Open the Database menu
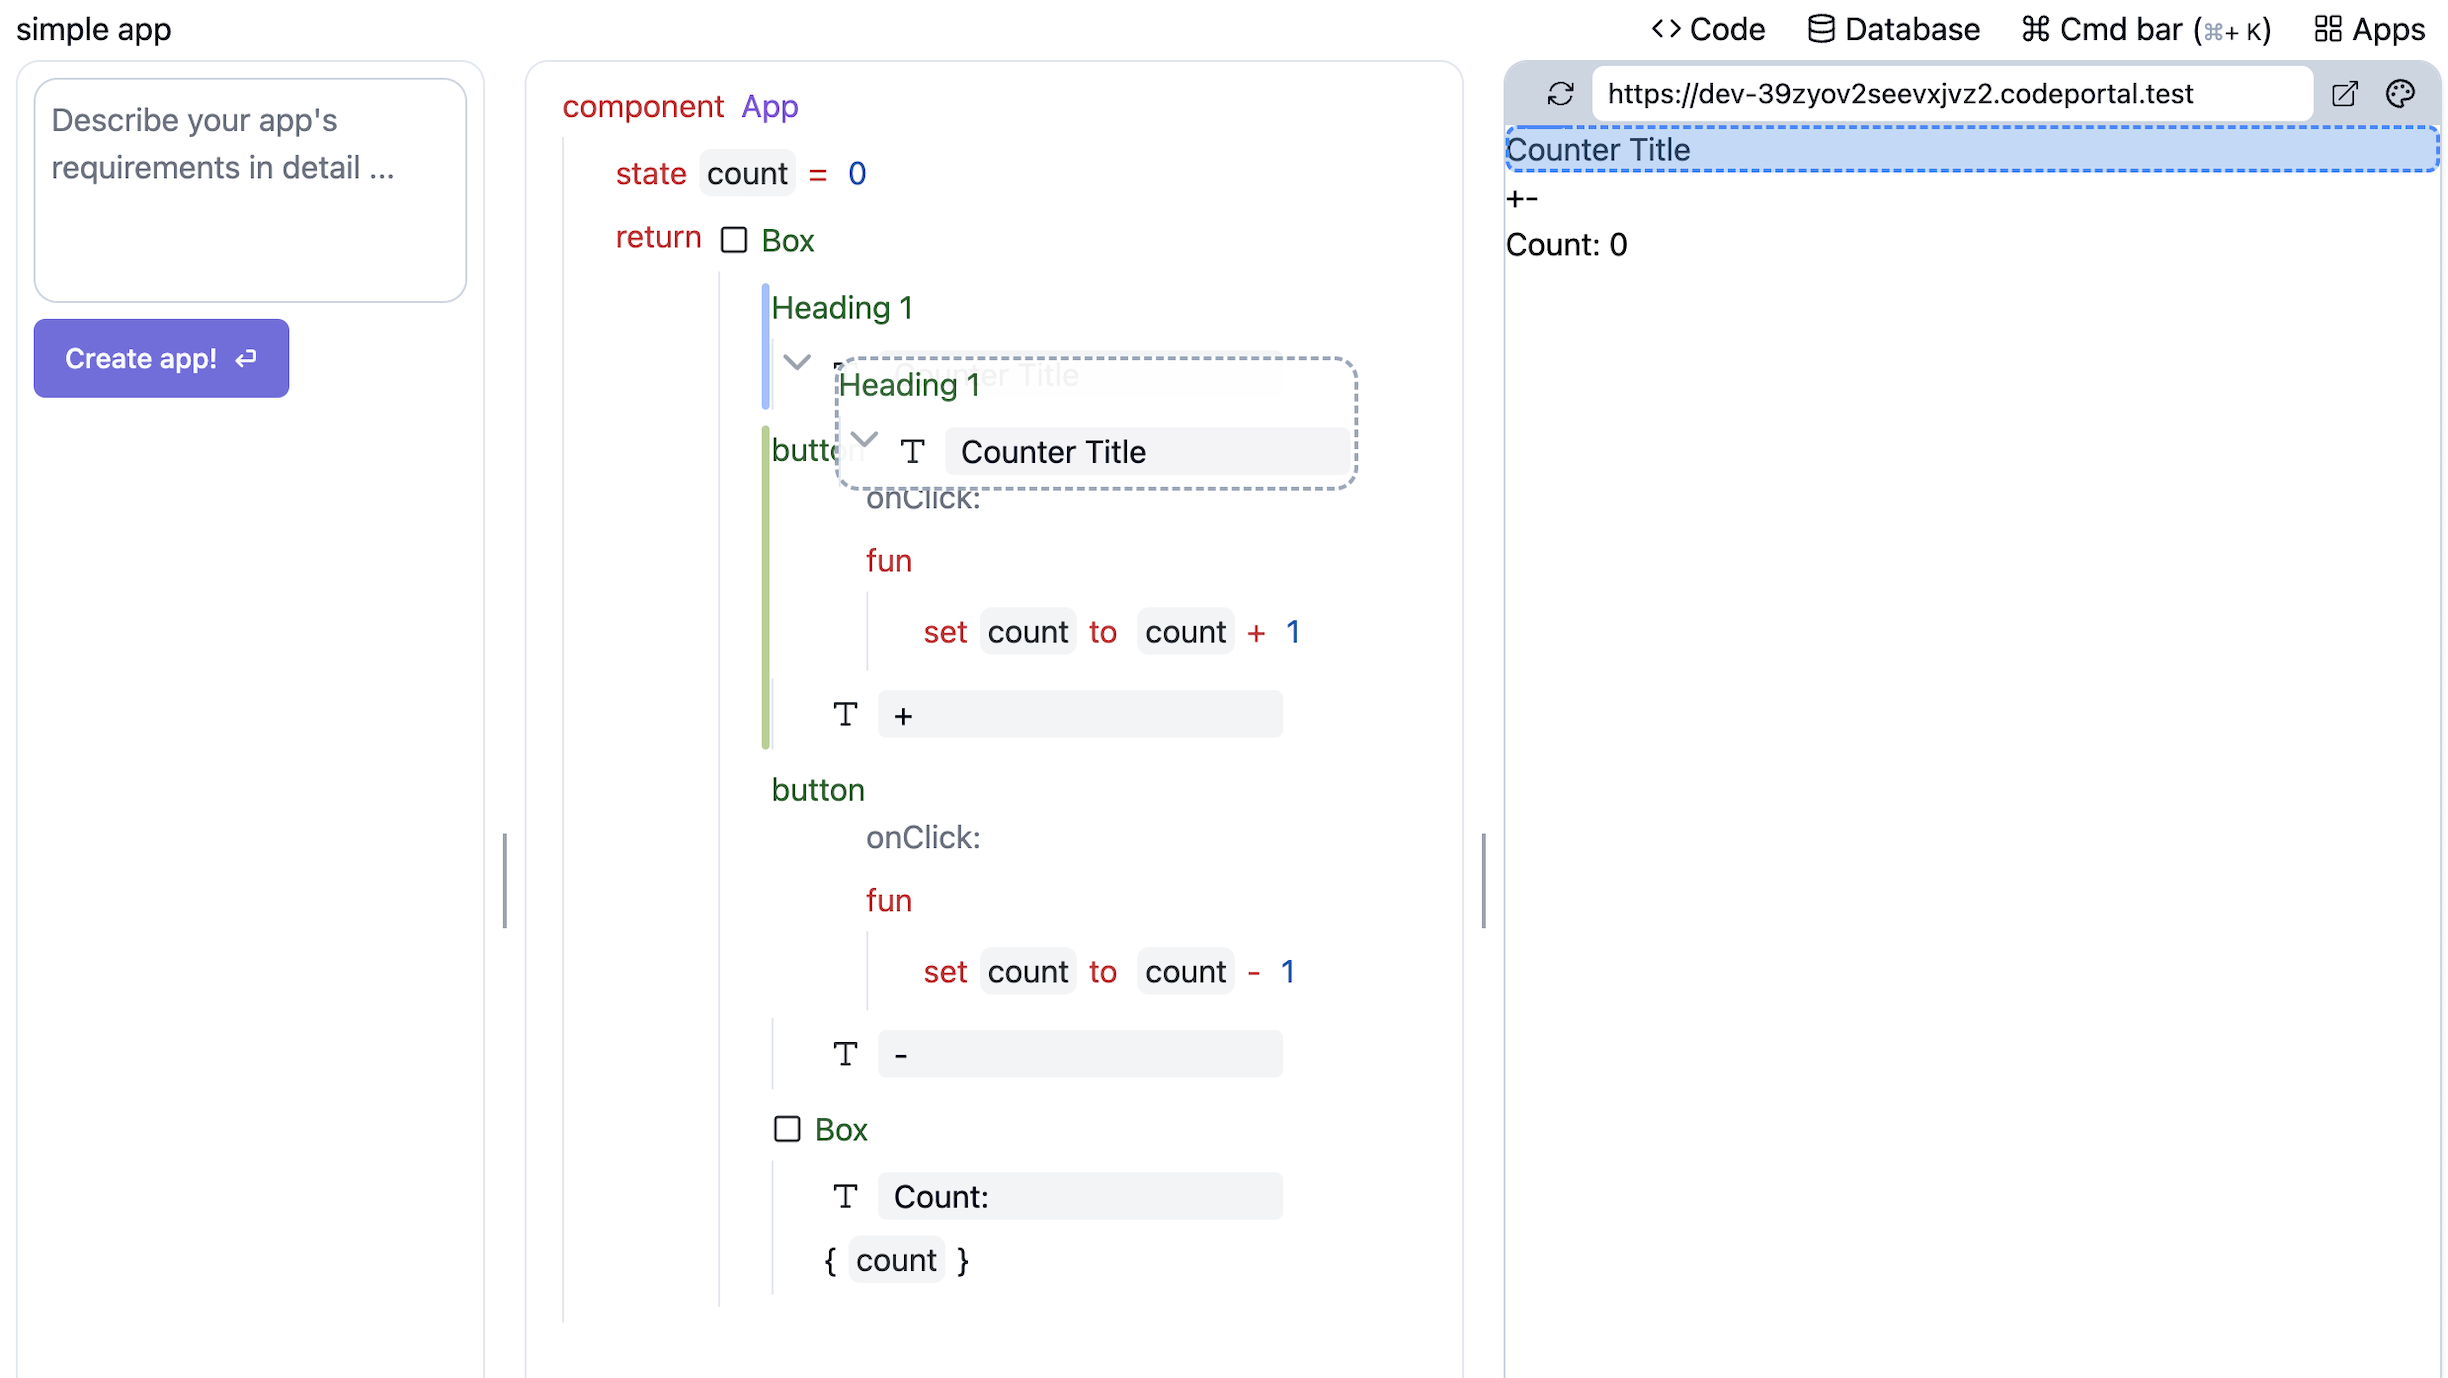Screen dimensions: 2448x1378 [x=1894, y=30]
